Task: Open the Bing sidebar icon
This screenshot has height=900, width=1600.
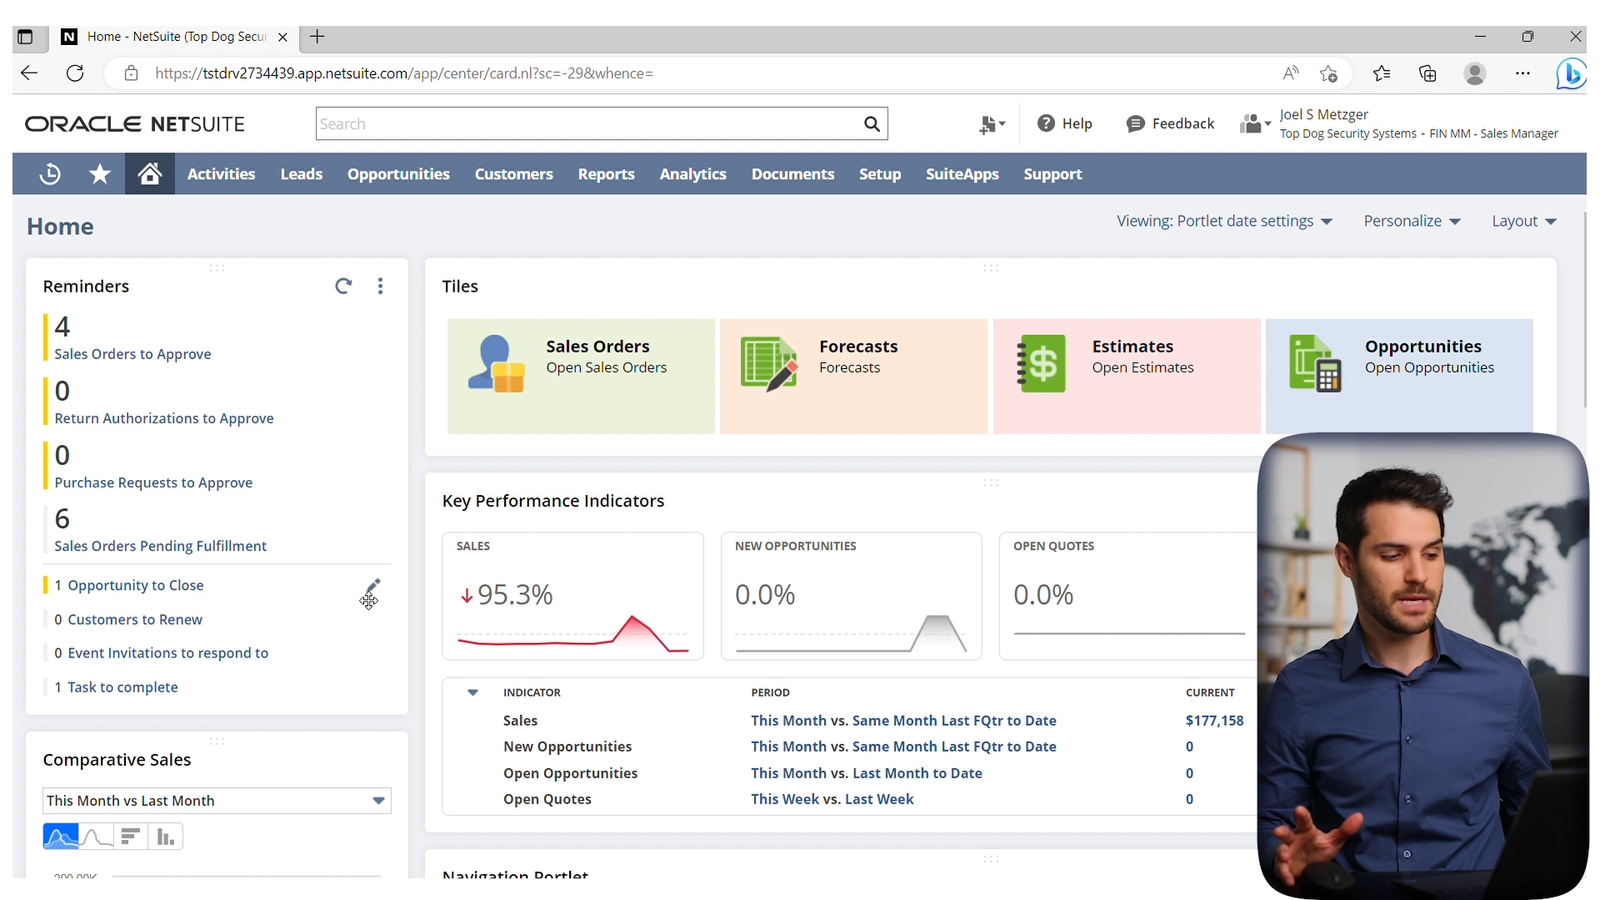Action: pos(1571,74)
